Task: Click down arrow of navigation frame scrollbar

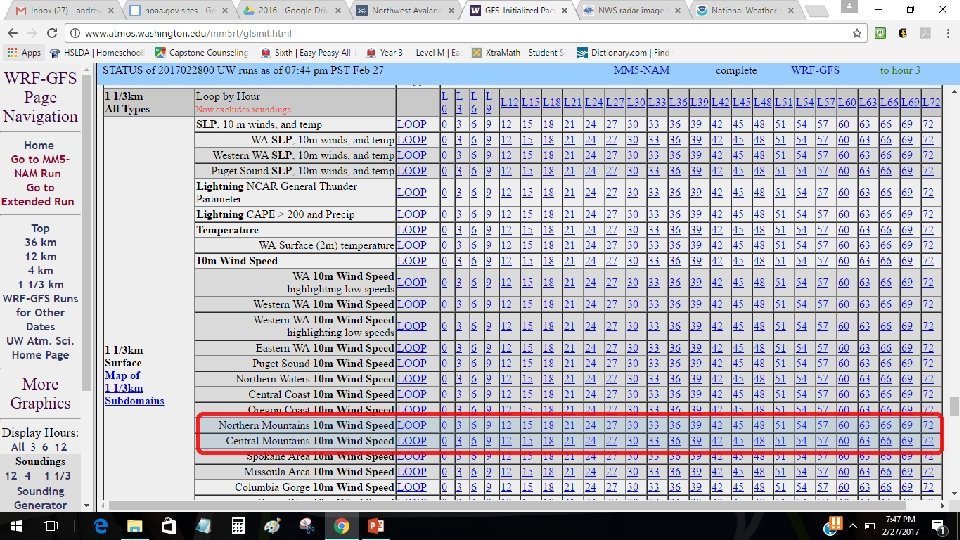Action: pyautogui.click(x=86, y=505)
